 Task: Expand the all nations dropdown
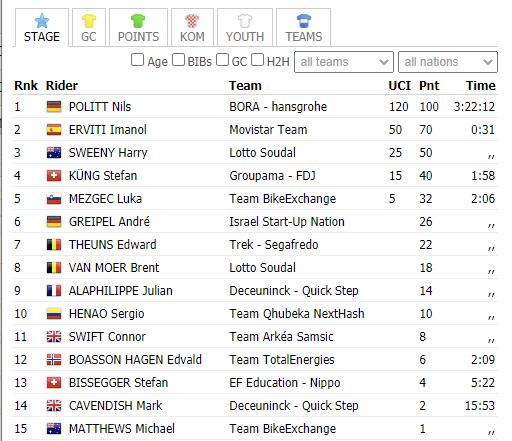(x=448, y=62)
